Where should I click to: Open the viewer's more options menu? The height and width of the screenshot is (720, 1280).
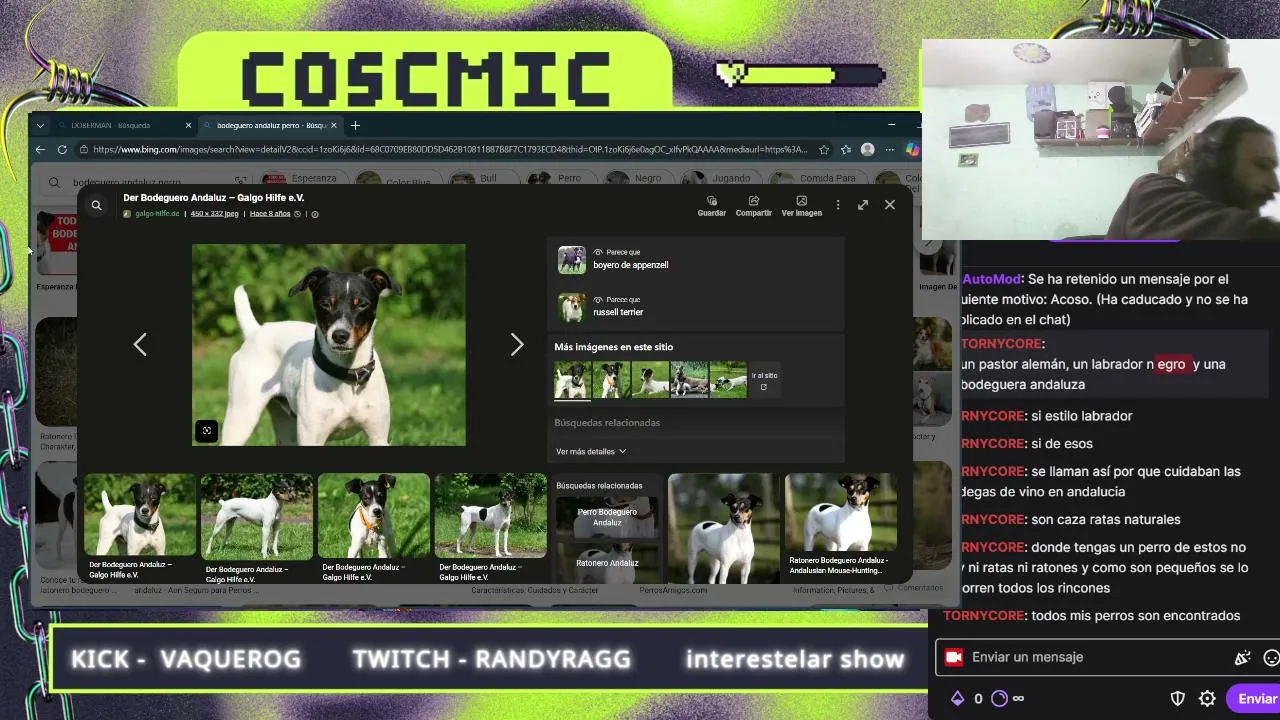[x=838, y=205]
